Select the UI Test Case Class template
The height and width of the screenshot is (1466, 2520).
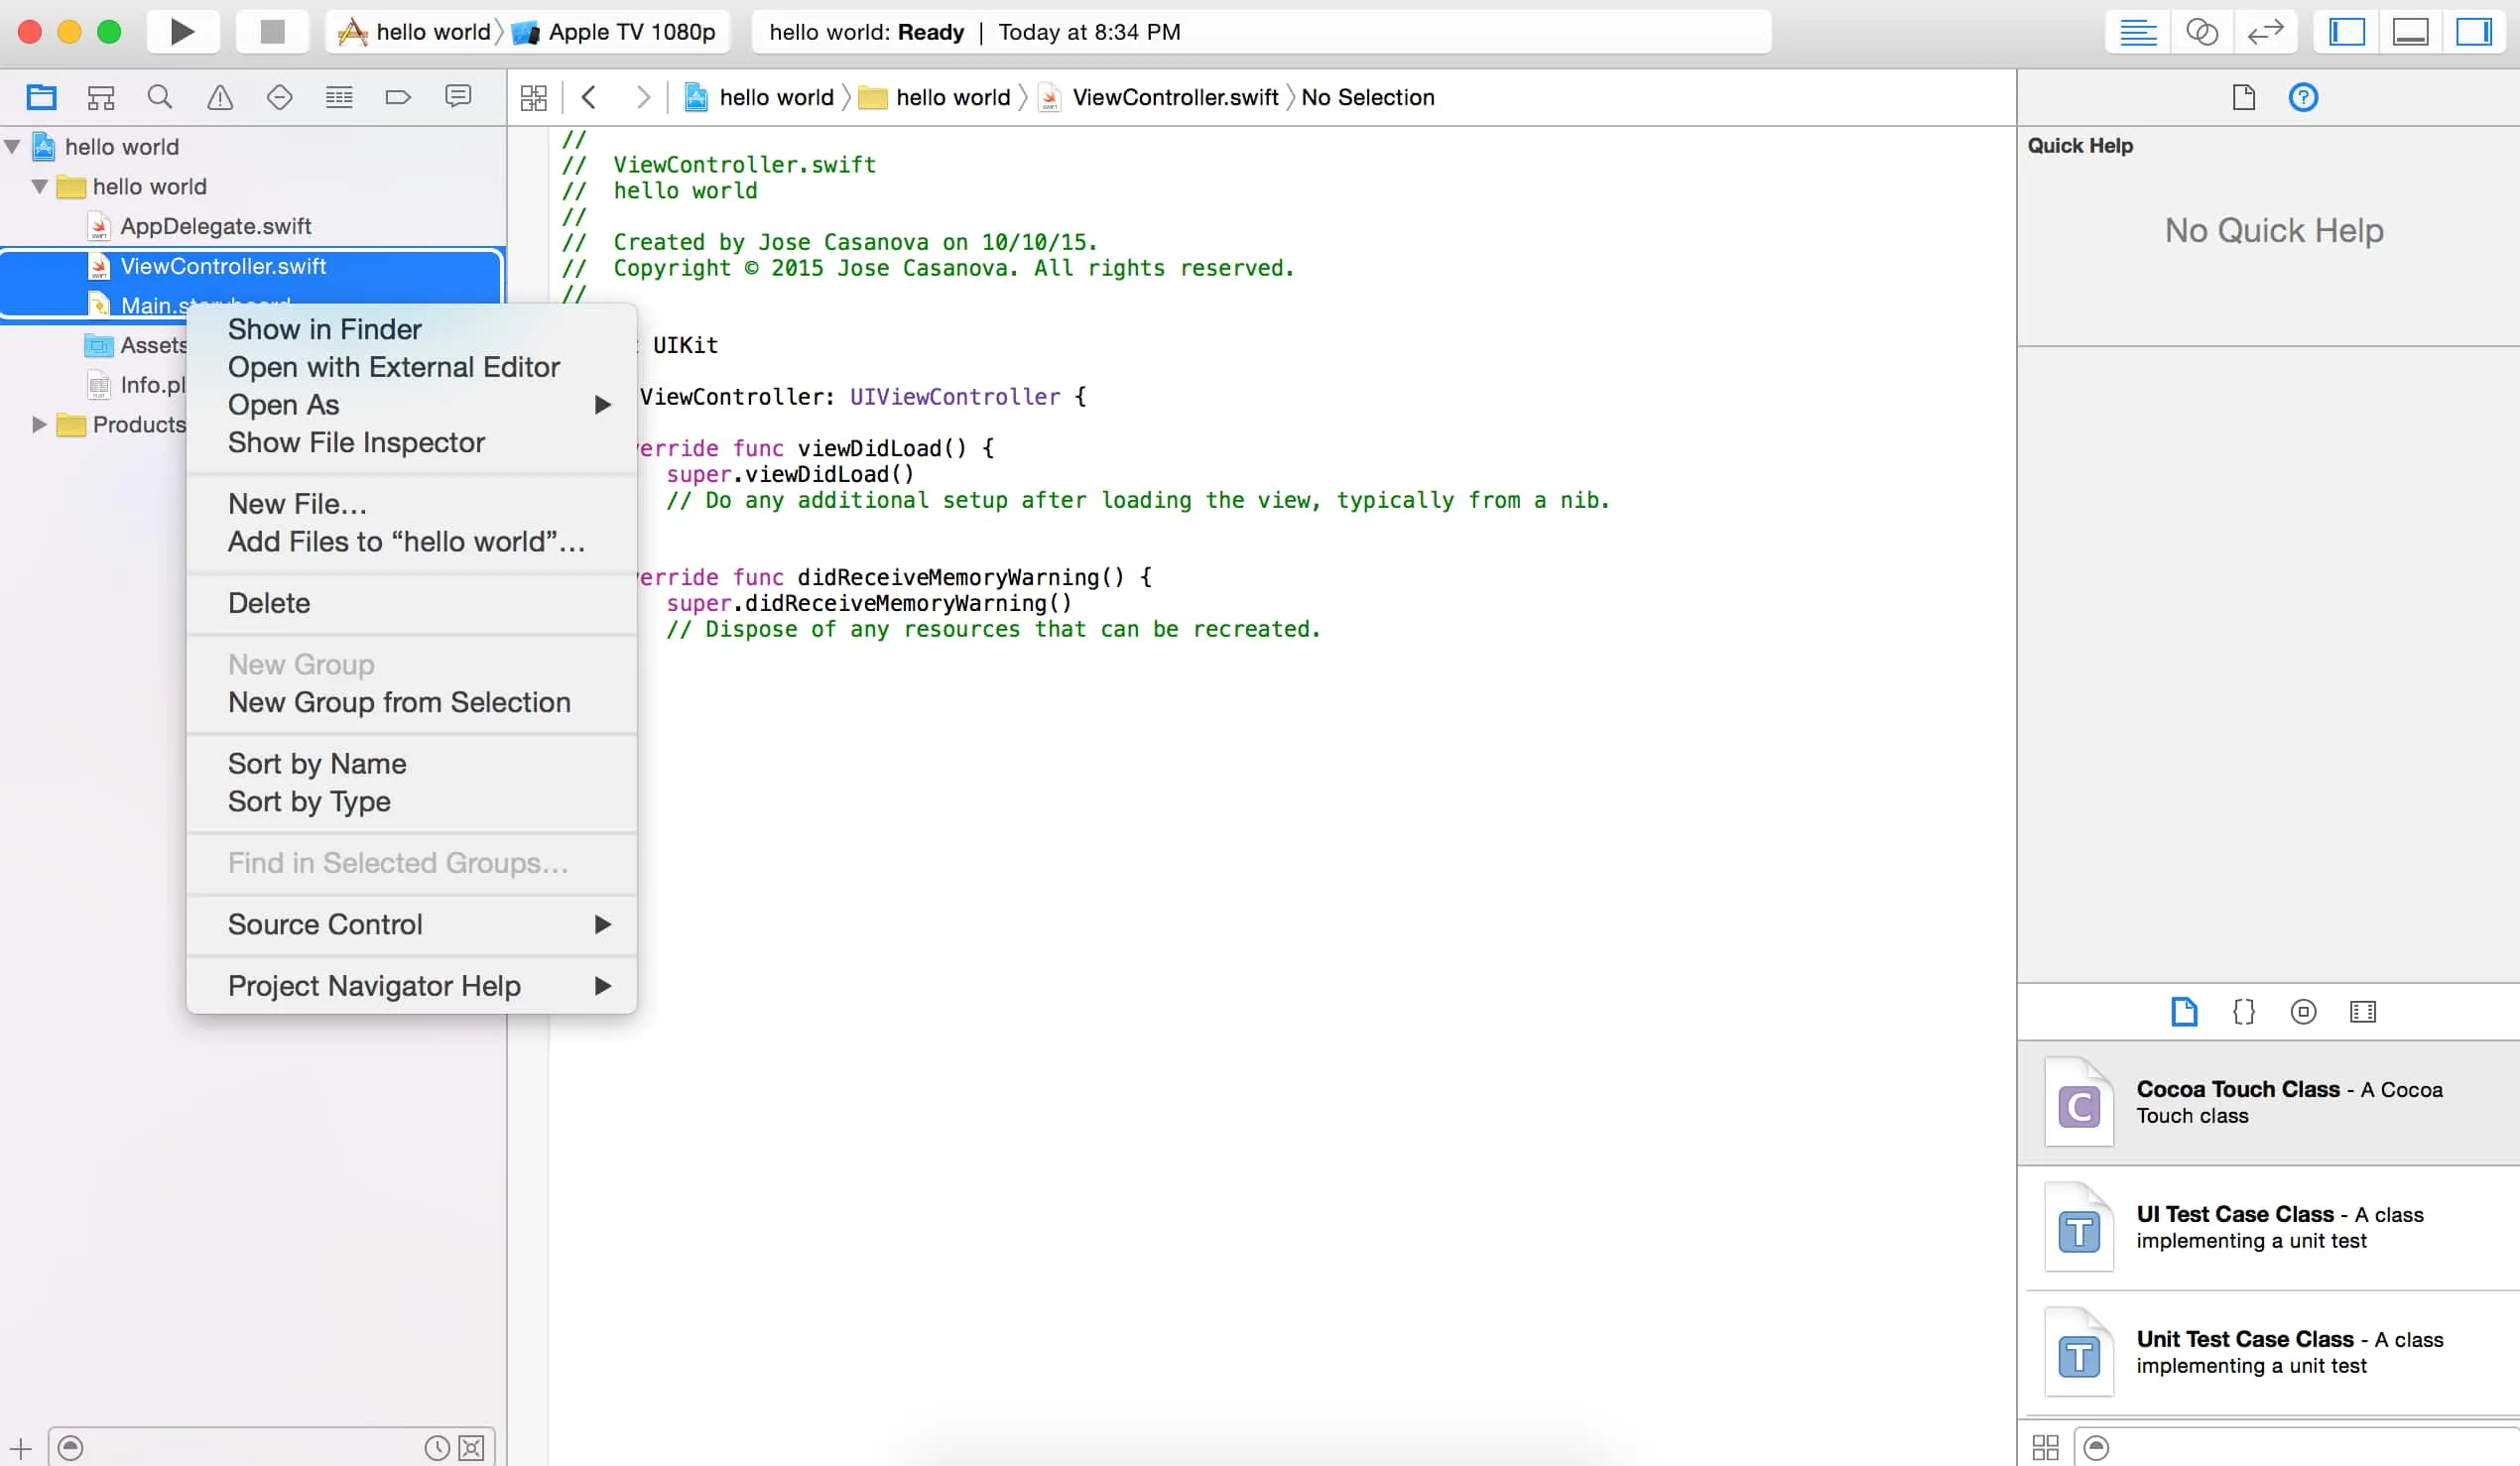[2268, 1227]
